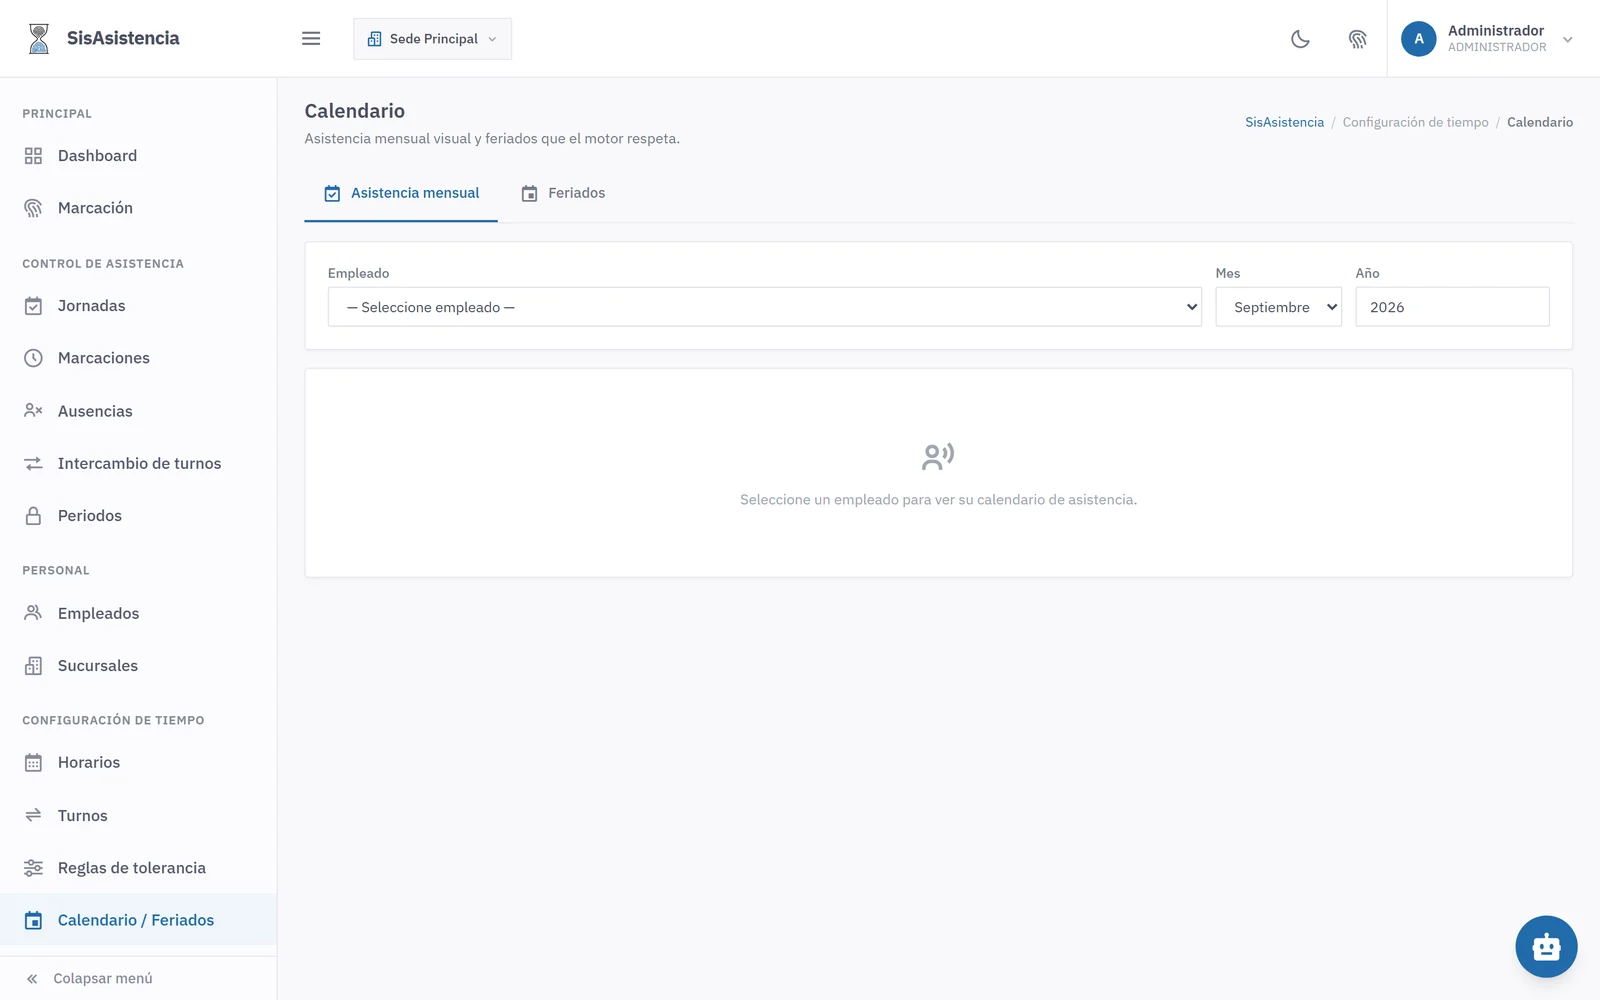Click the Feriados tab calendar icon
This screenshot has height=1000, width=1600.
[529, 194]
